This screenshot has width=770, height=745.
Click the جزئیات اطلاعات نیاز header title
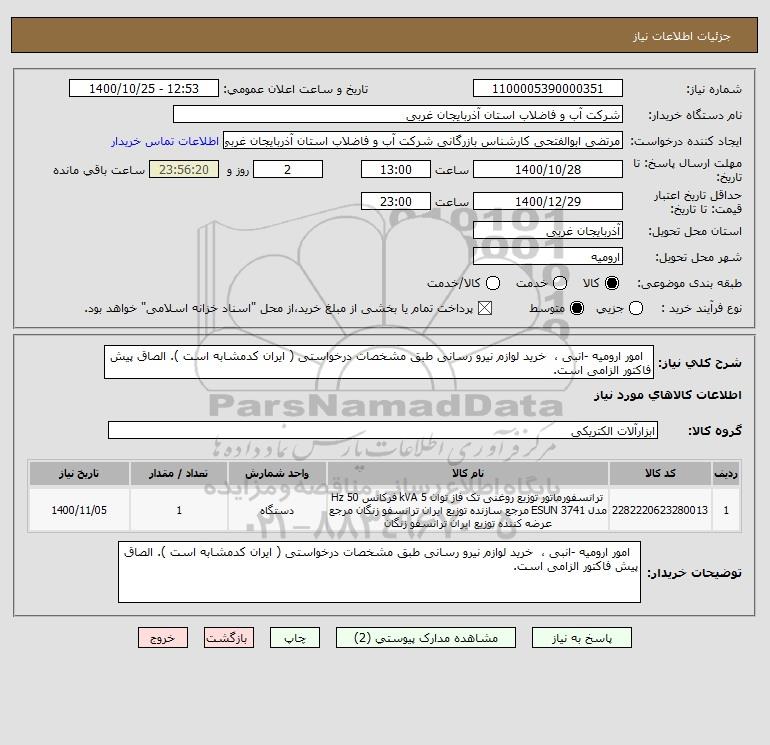pyautogui.click(x=681, y=36)
